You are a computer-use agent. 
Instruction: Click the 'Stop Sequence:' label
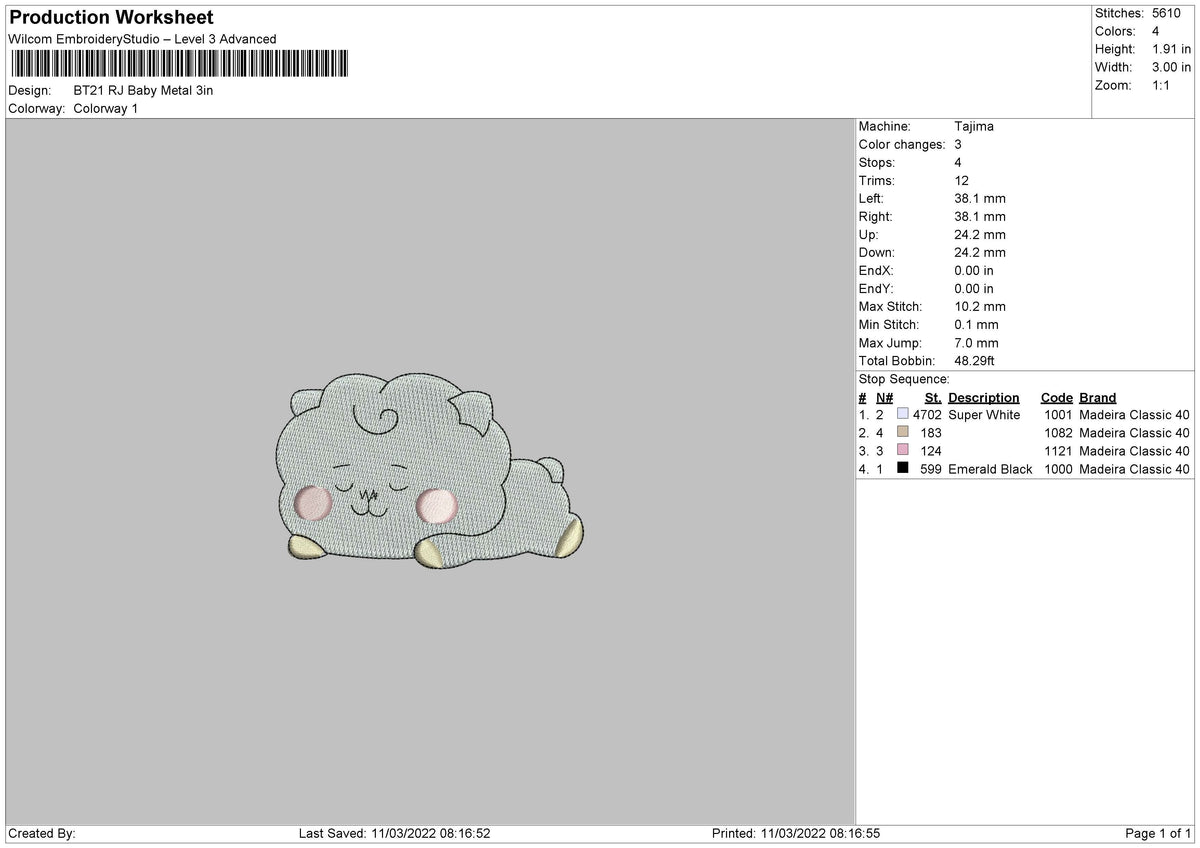tap(904, 379)
